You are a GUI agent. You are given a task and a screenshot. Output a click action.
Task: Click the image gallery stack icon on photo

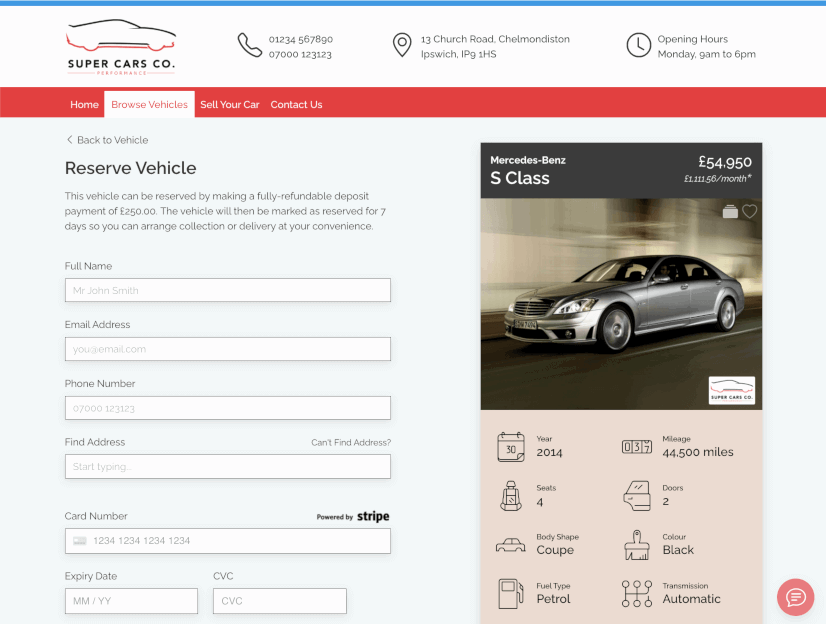pos(730,211)
